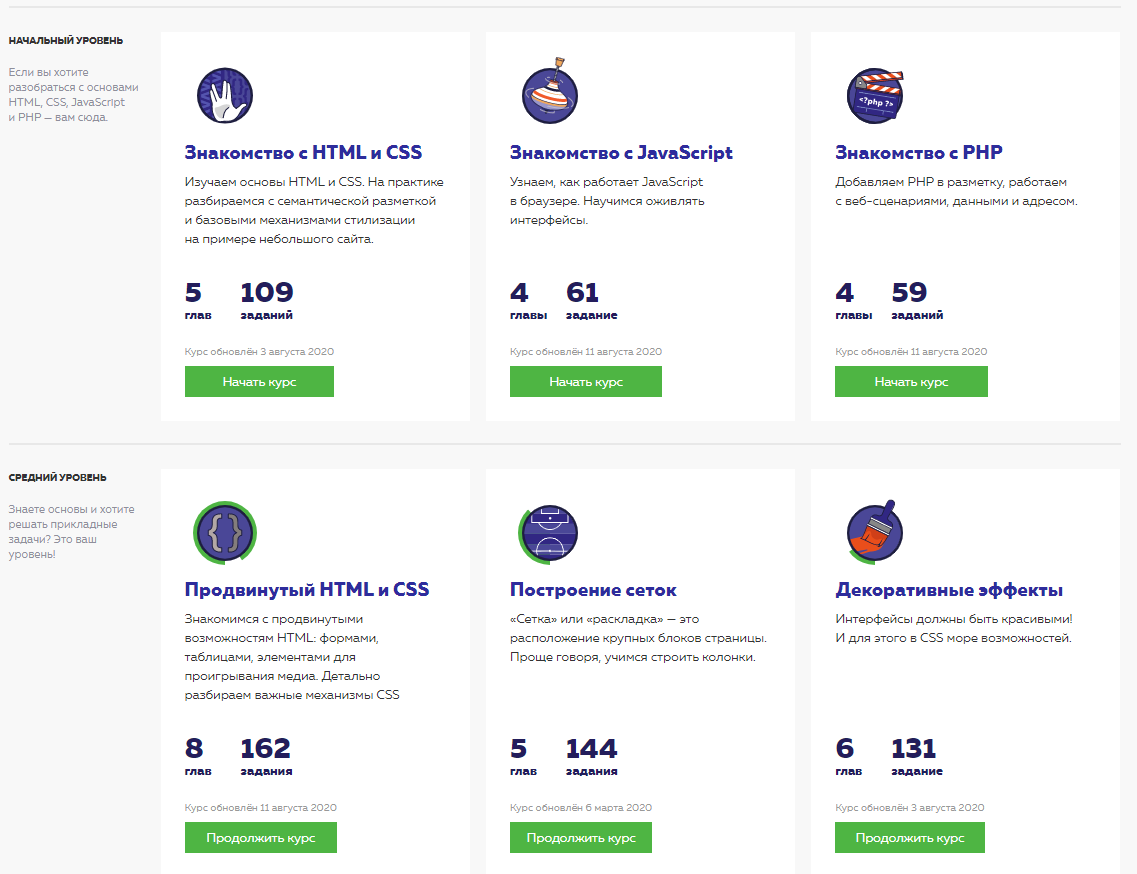Click the paintbrush decorative effects icon
1137x874 pixels.
click(875, 533)
